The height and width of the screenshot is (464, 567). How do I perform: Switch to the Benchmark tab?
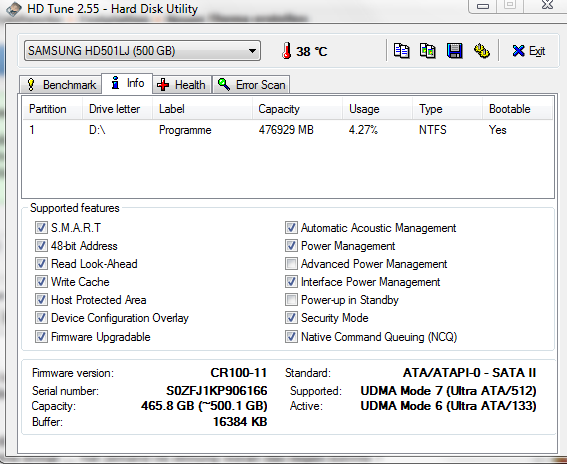[60, 85]
